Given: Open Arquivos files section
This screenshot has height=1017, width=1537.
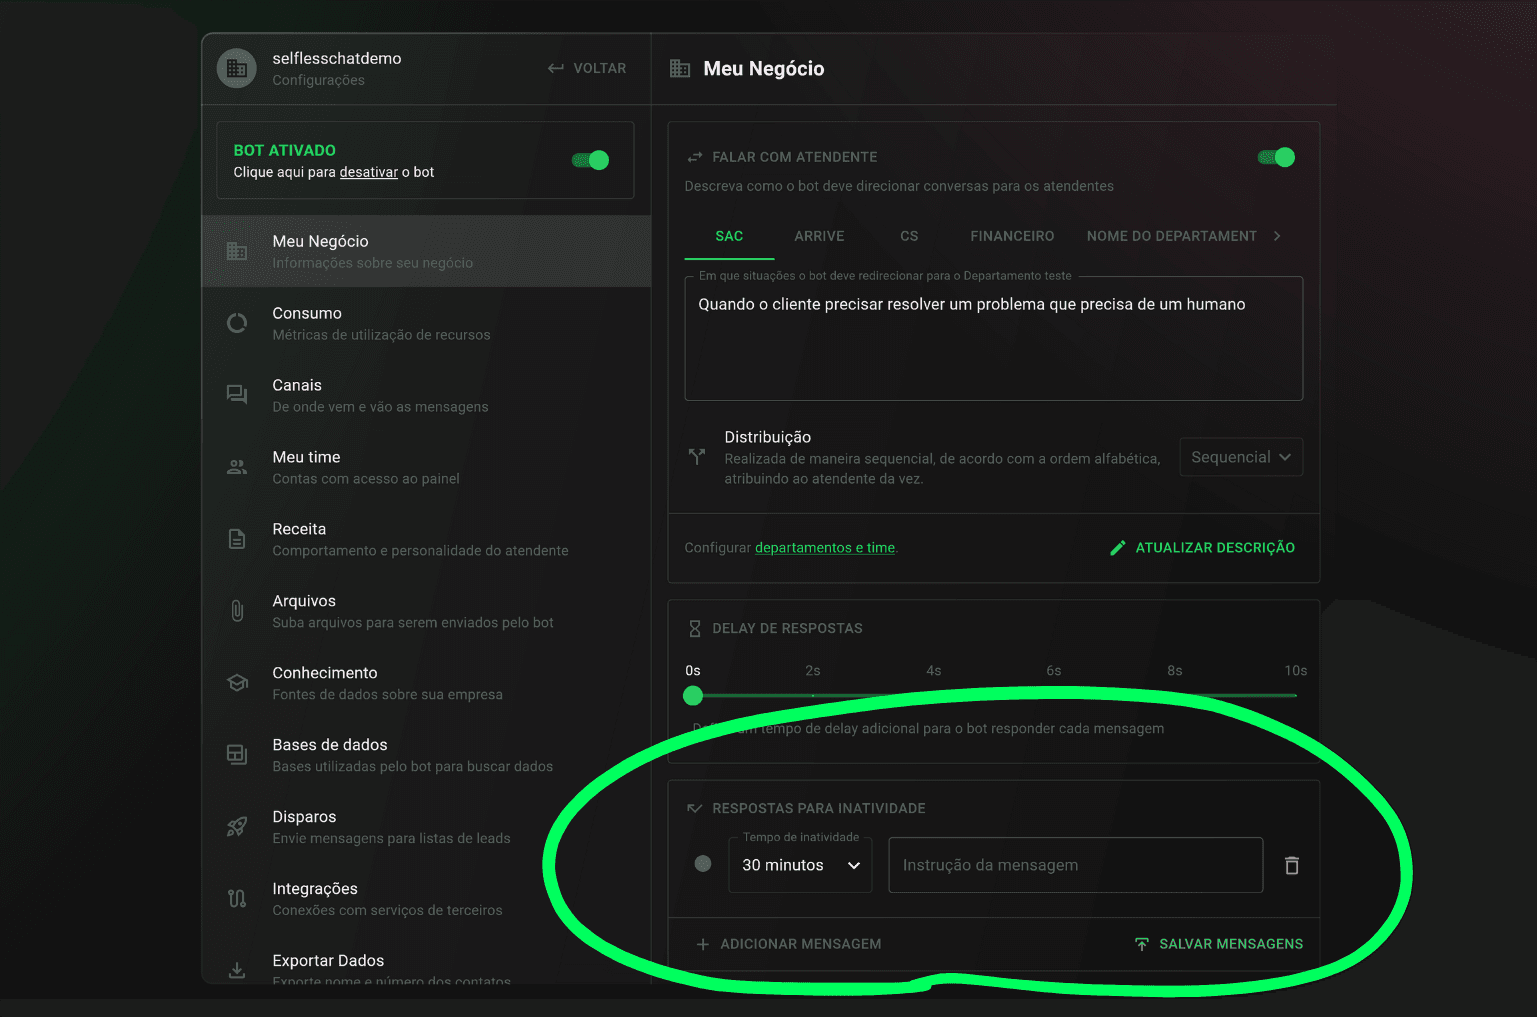Looking at the screenshot, I should (427, 611).
